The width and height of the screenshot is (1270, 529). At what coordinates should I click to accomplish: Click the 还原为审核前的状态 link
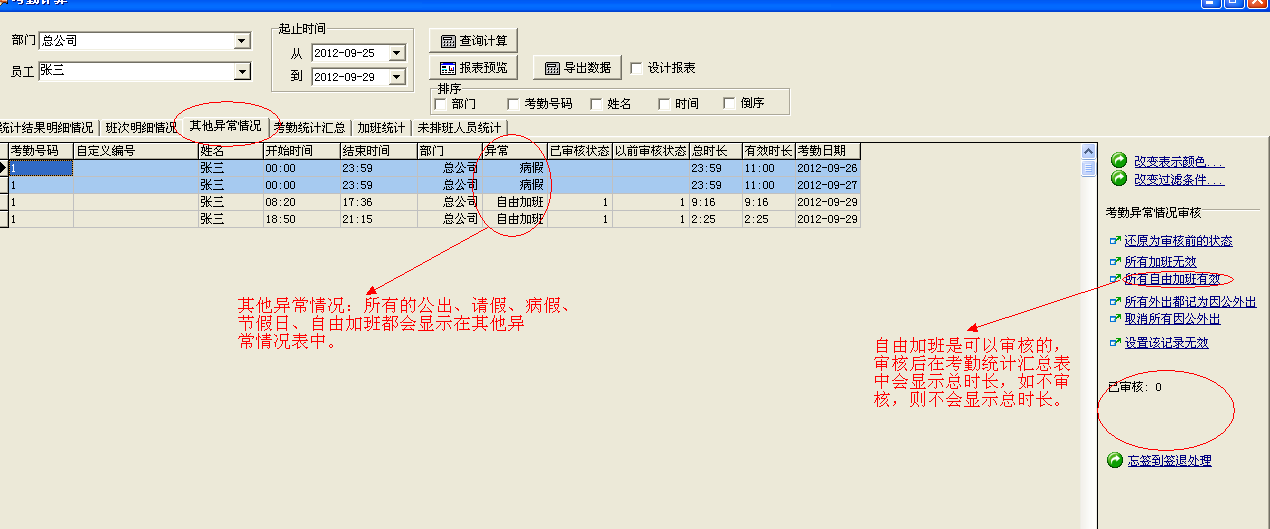[x=1178, y=241]
